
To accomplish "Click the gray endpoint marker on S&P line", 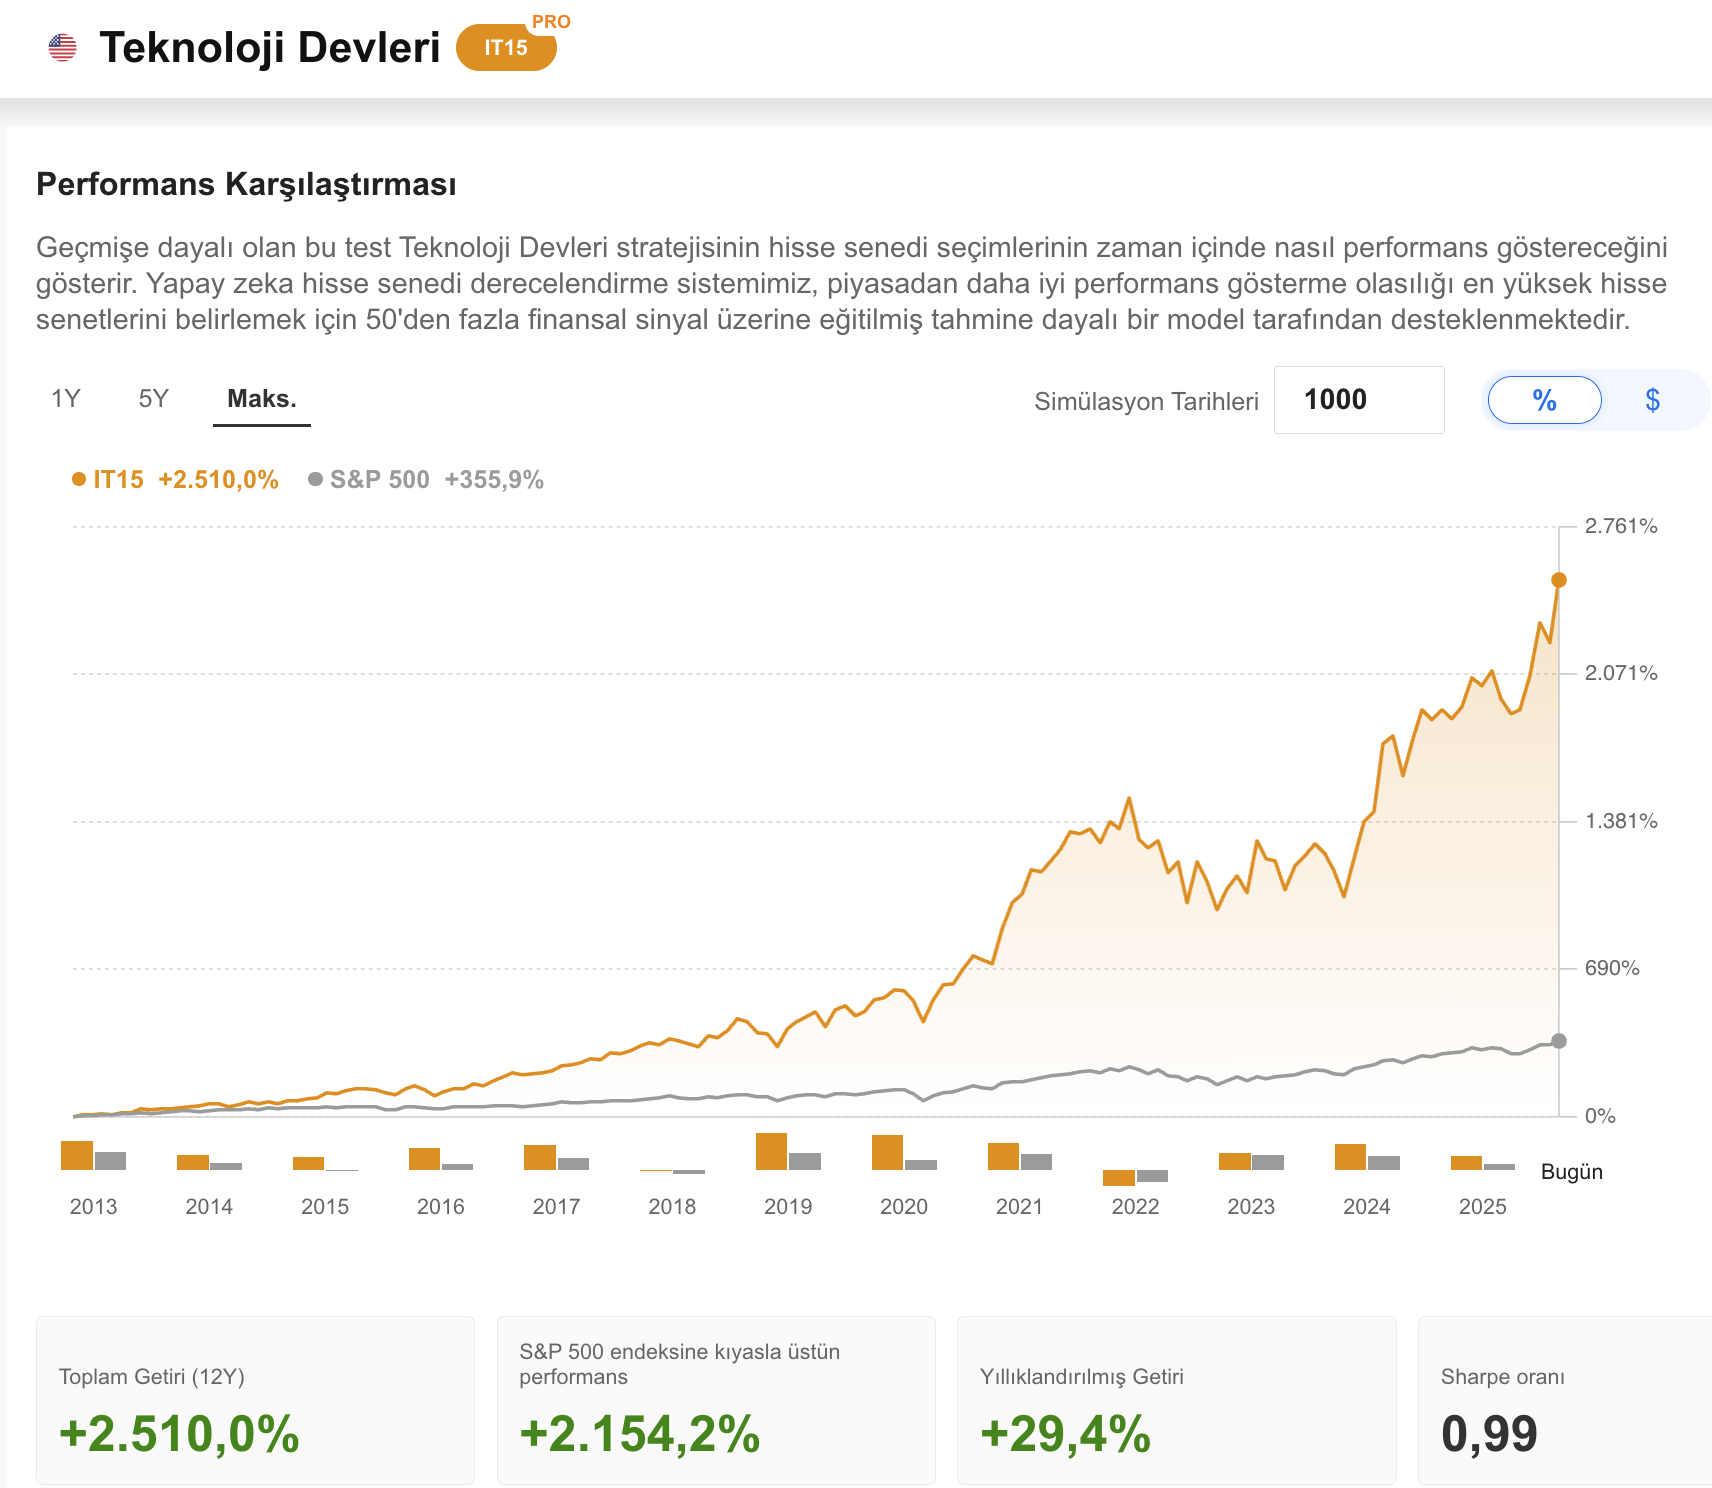I will pos(1558,1041).
